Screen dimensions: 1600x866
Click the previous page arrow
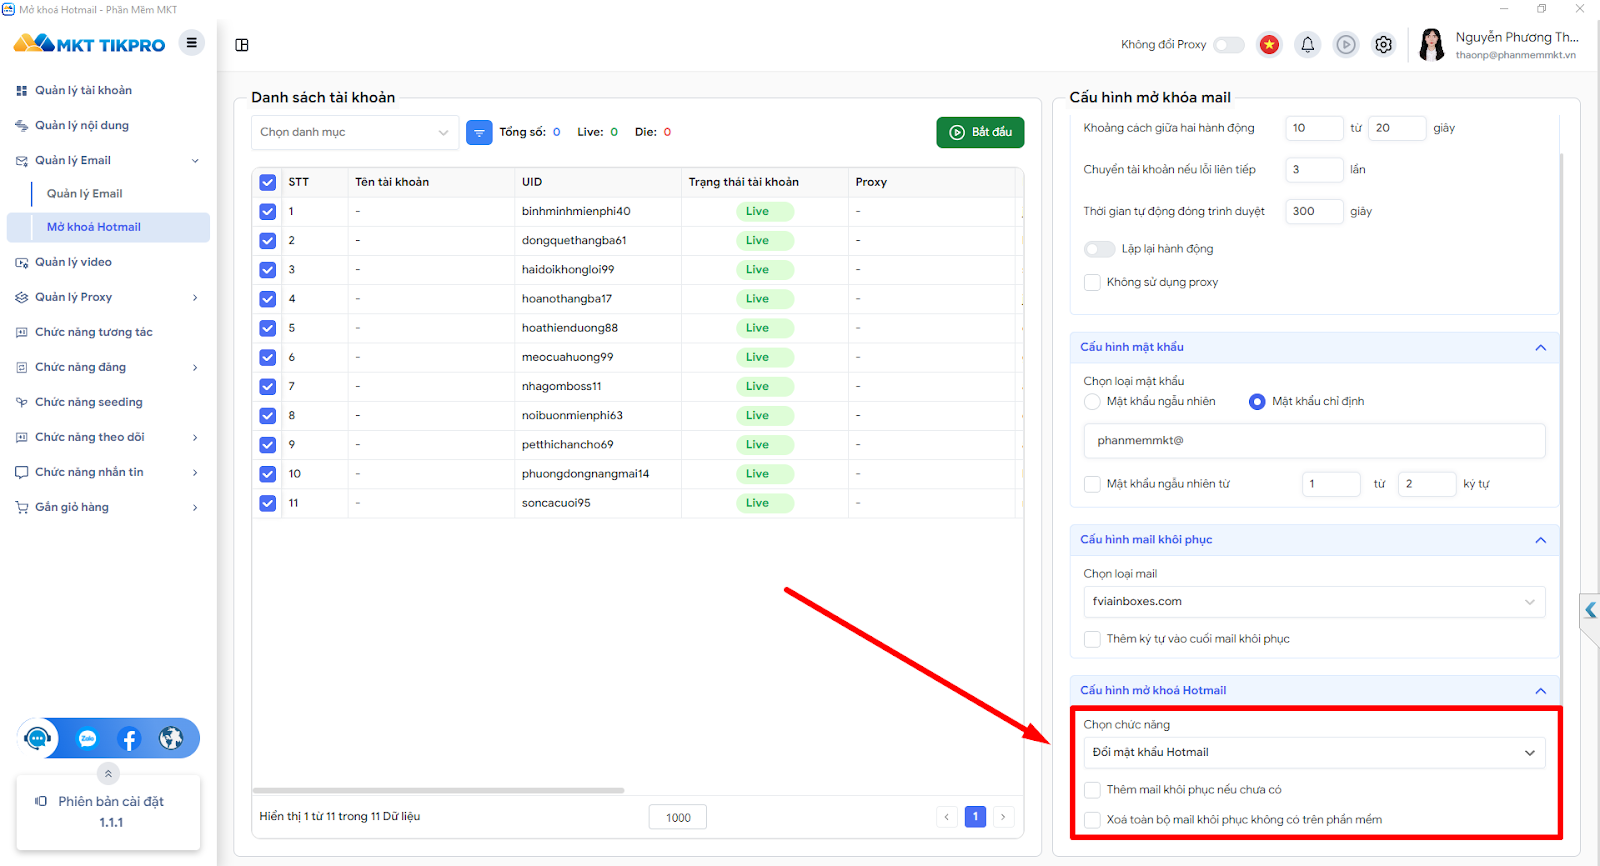[x=947, y=817]
